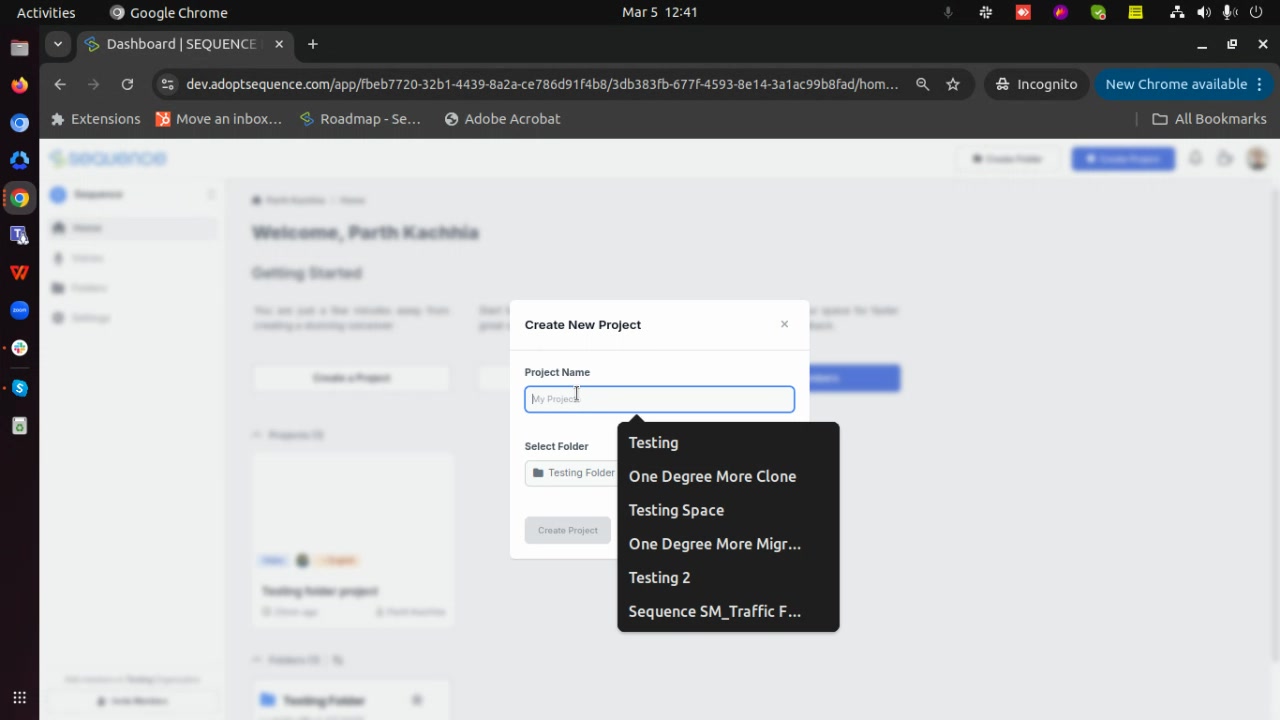The width and height of the screenshot is (1280, 720).
Task: Reload the page with the refresh icon
Action: tap(127, 85)
